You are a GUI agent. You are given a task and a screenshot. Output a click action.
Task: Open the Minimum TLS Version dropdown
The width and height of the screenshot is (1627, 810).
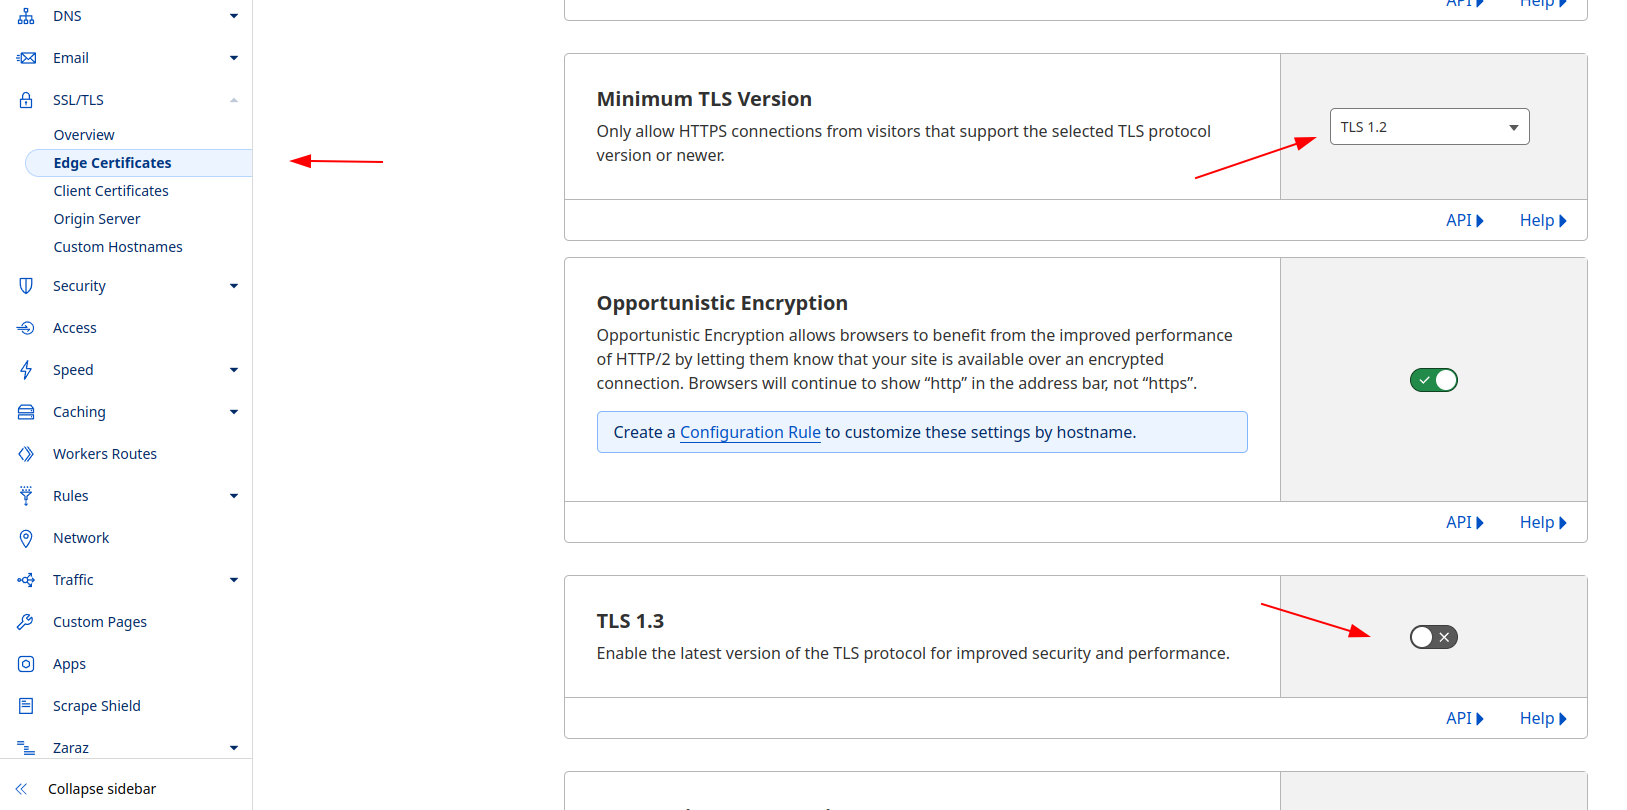[1429, 127]
